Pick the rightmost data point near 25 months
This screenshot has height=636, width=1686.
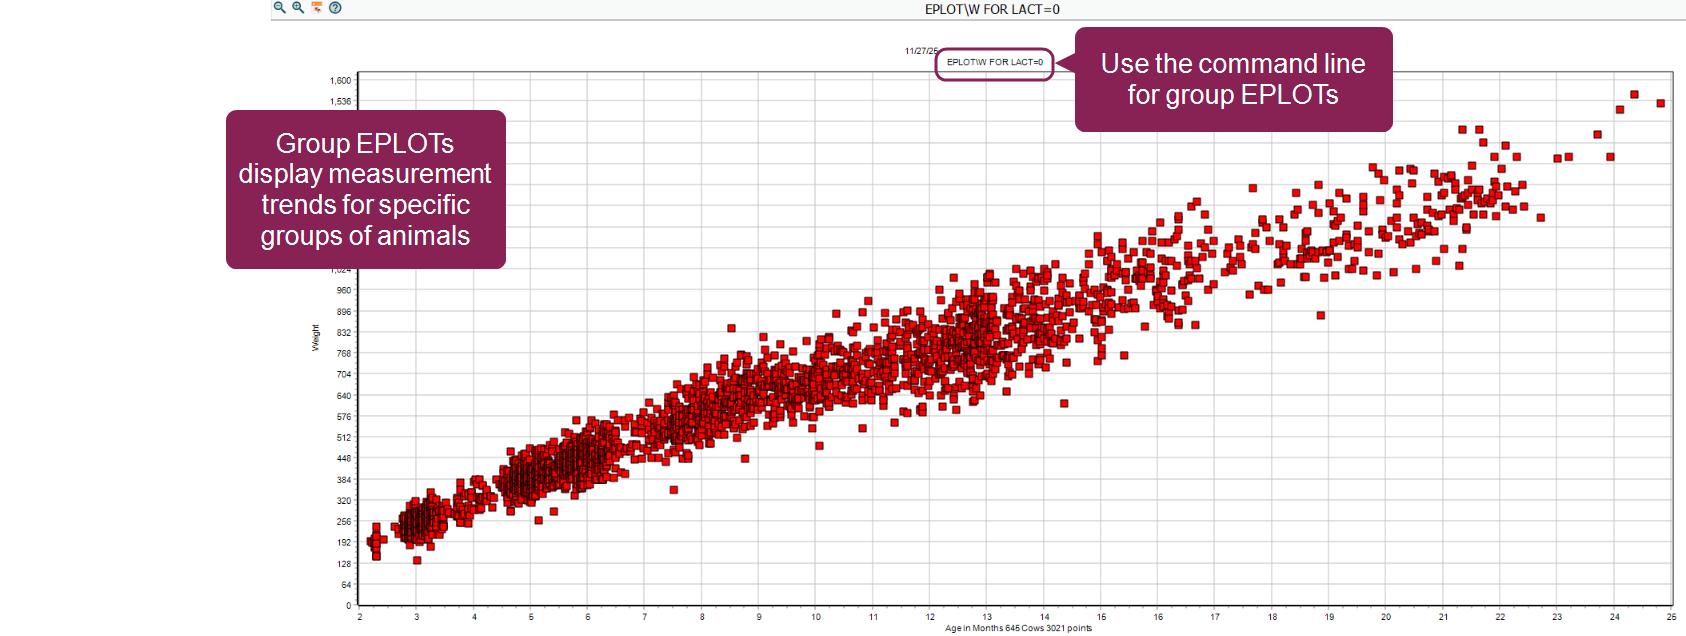pyautogui.click(x=1660, y=103)
